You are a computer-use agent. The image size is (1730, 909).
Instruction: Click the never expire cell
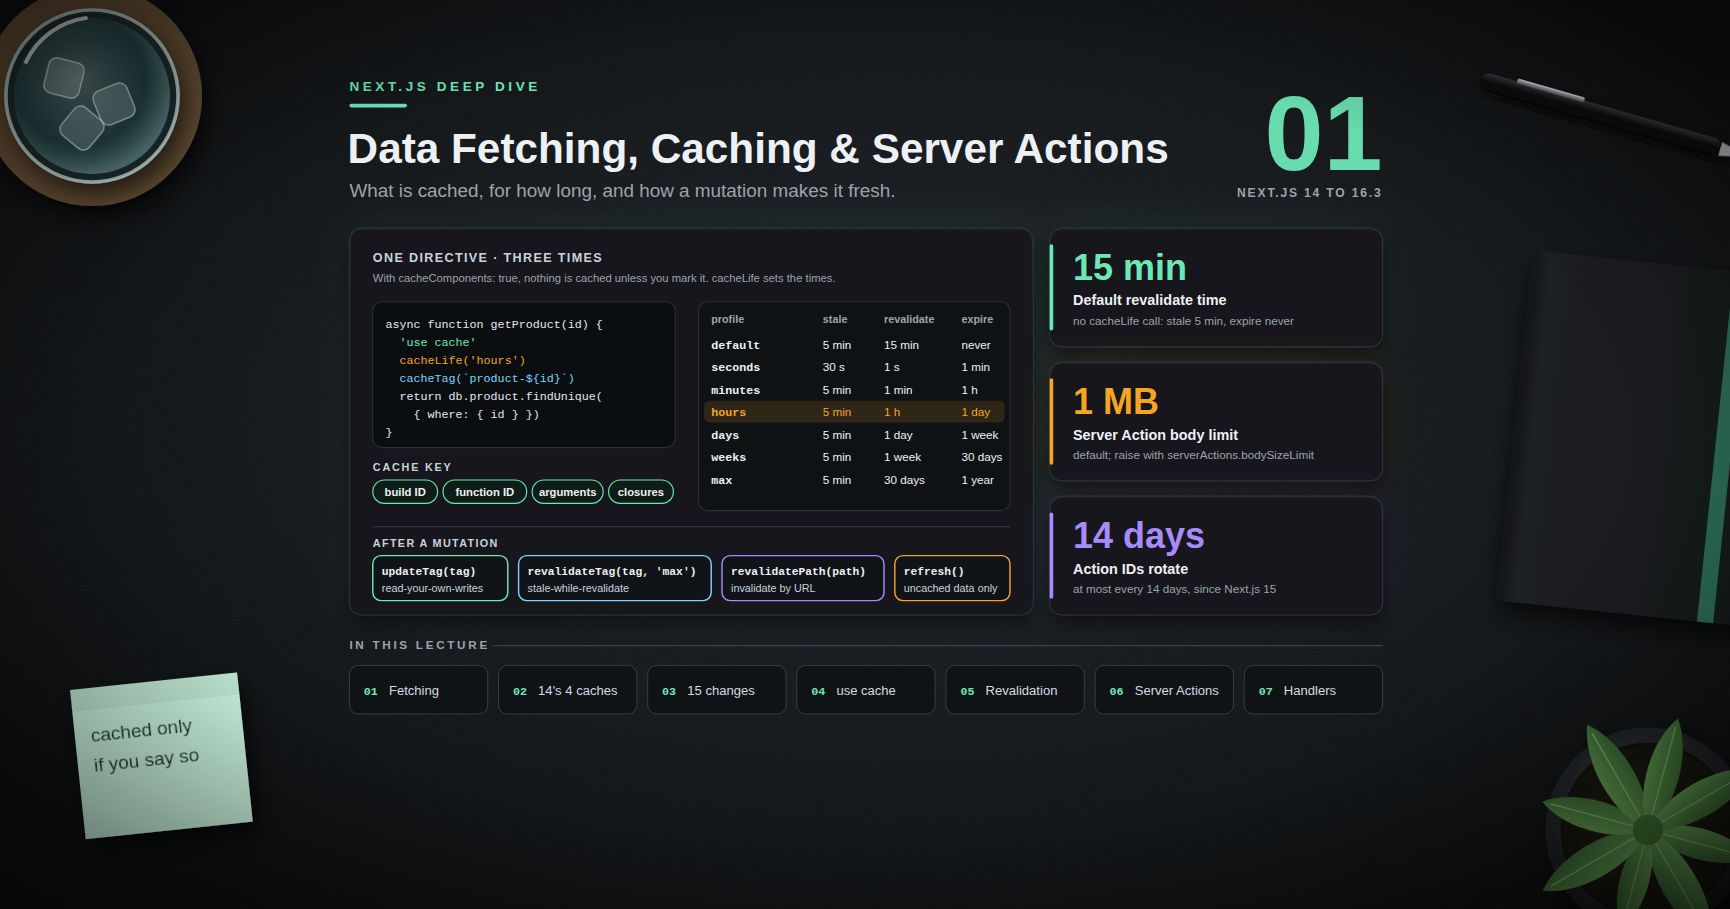pos(976,345)
